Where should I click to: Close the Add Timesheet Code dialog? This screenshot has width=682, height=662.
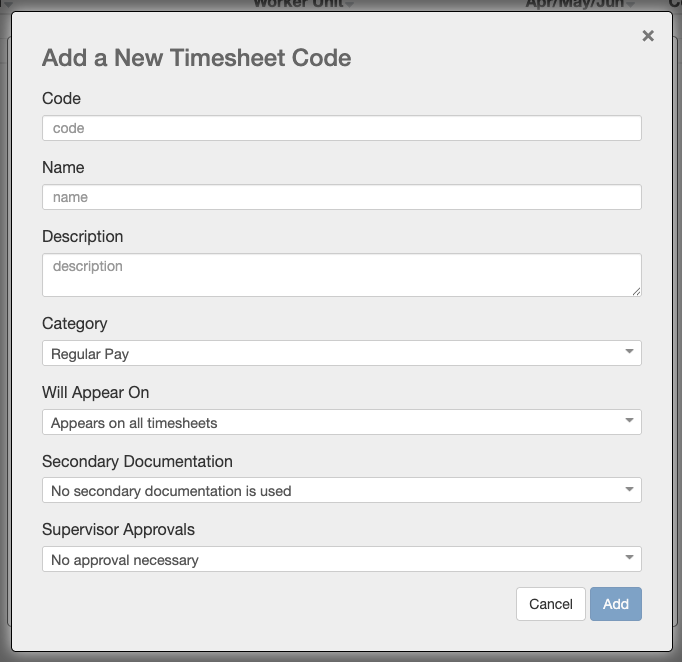tap(648, 36)
